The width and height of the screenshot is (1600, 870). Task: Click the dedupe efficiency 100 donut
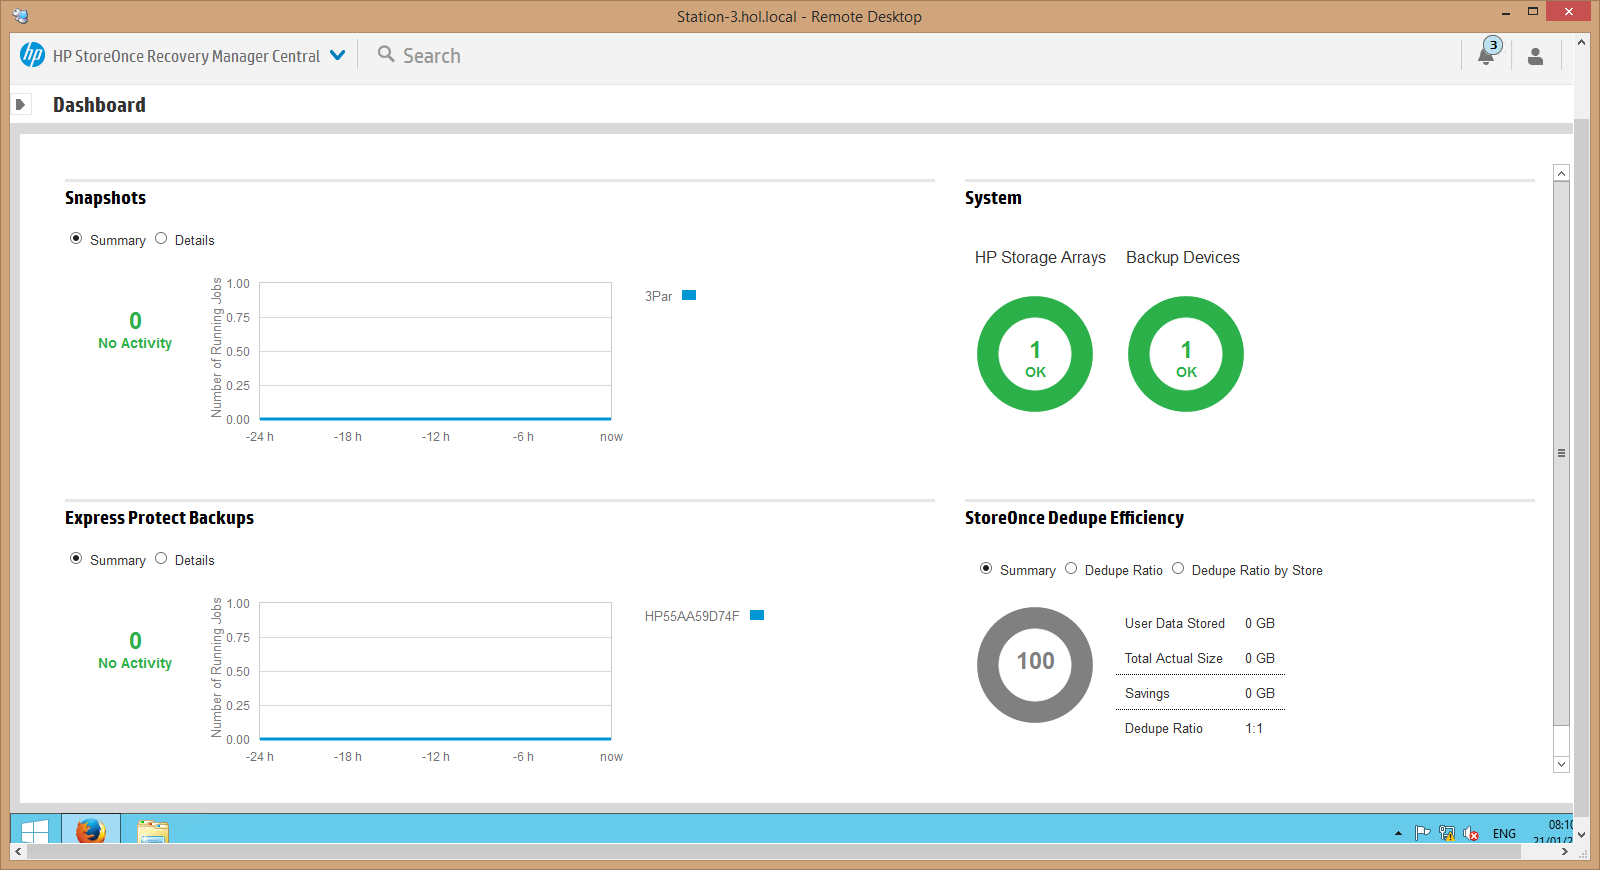tap(1035, 665)
